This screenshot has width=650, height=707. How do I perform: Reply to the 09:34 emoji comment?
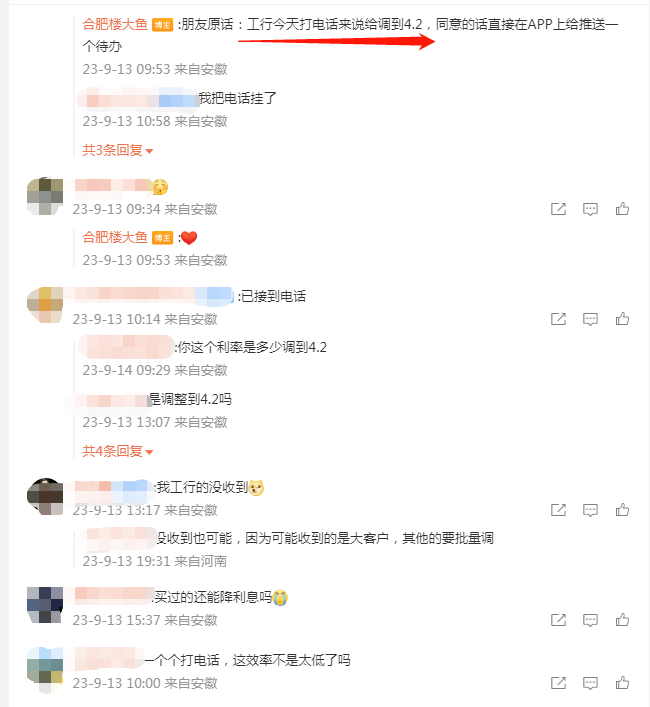pos(590,209)
